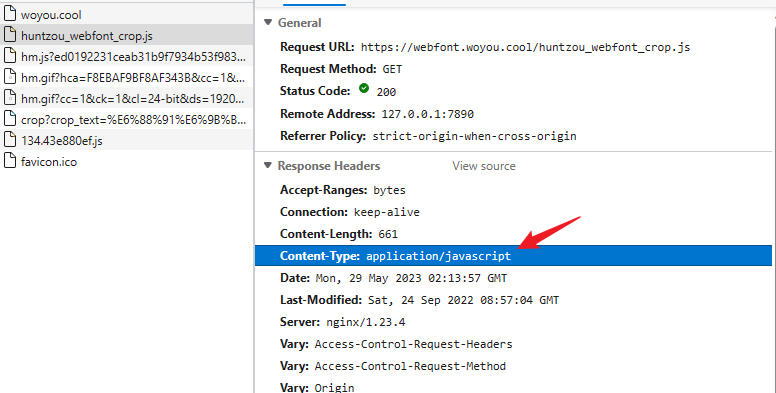Collapse the General section
The width and height of the screenshot is (776, 393).
click(x=268, y=22)
